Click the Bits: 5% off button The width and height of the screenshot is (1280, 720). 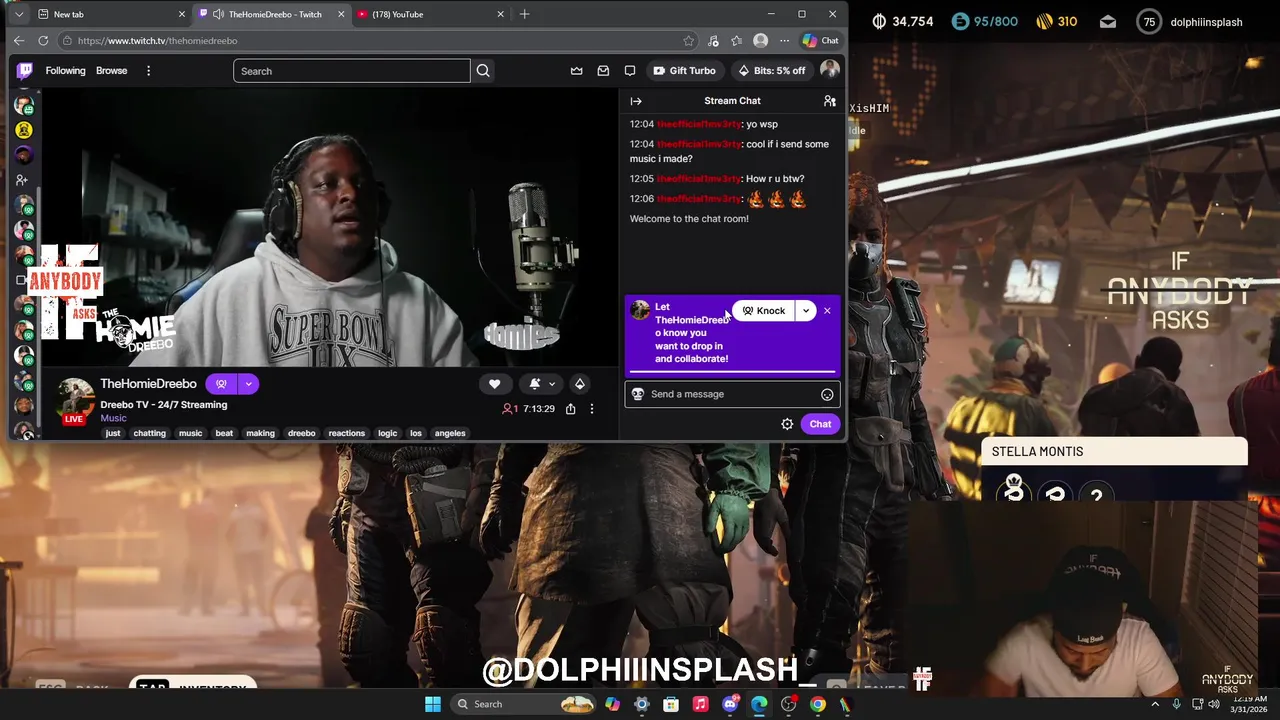[772, 71]
